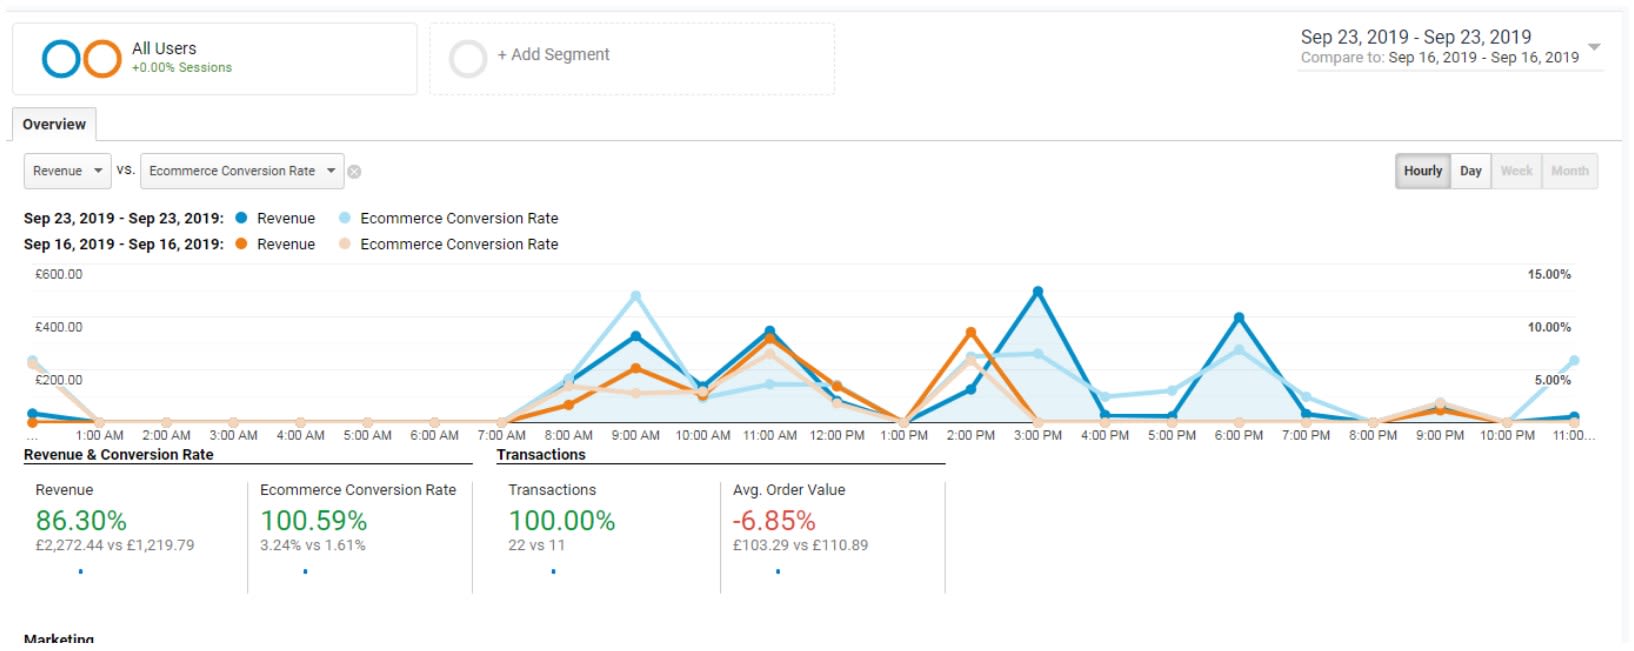The width and height of the screenshot is (1634, 651).
Task: Expand the date range picker arrow
Action: click(1594, 47)
